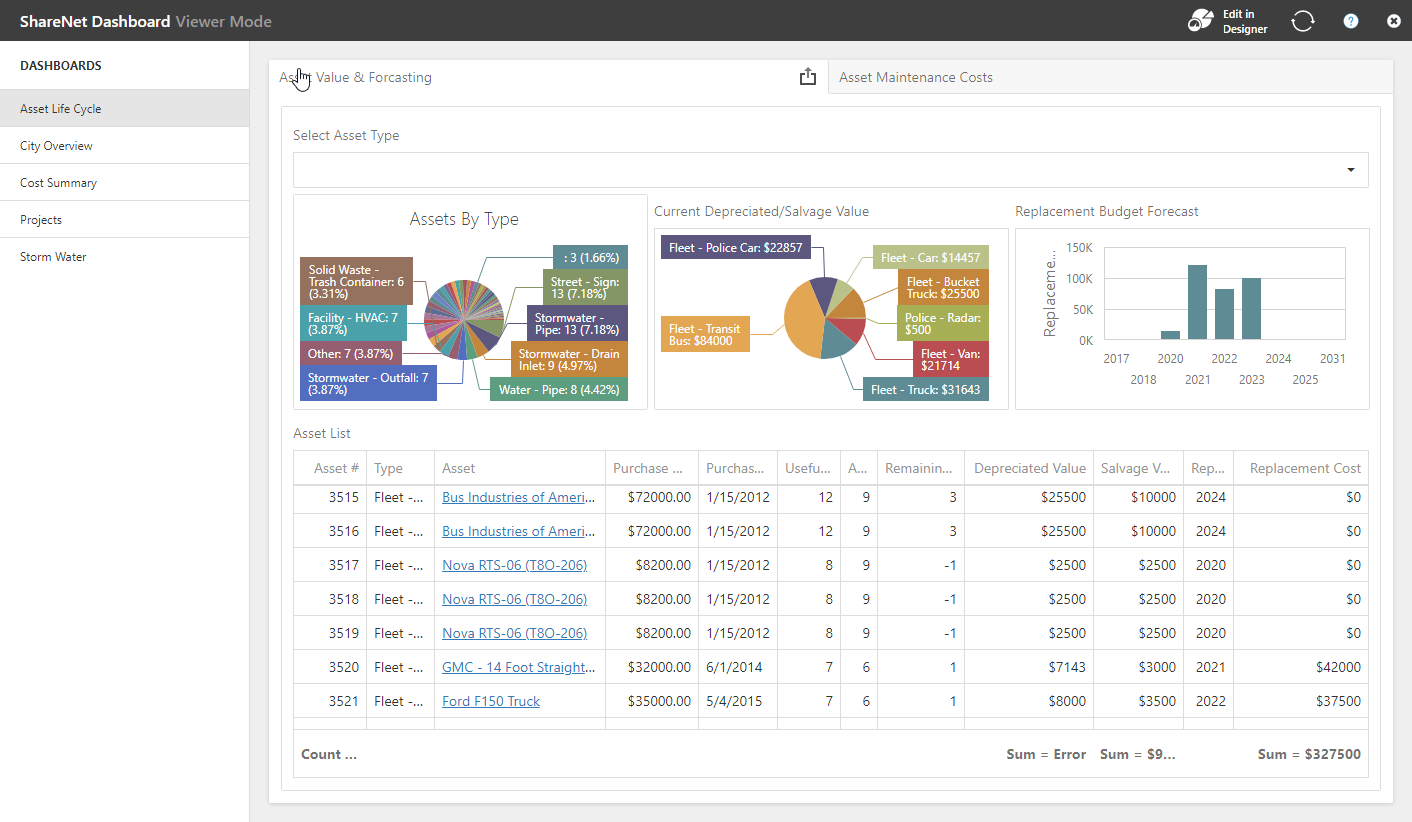Open the help icon in the top bar

tap(1350, 20)
